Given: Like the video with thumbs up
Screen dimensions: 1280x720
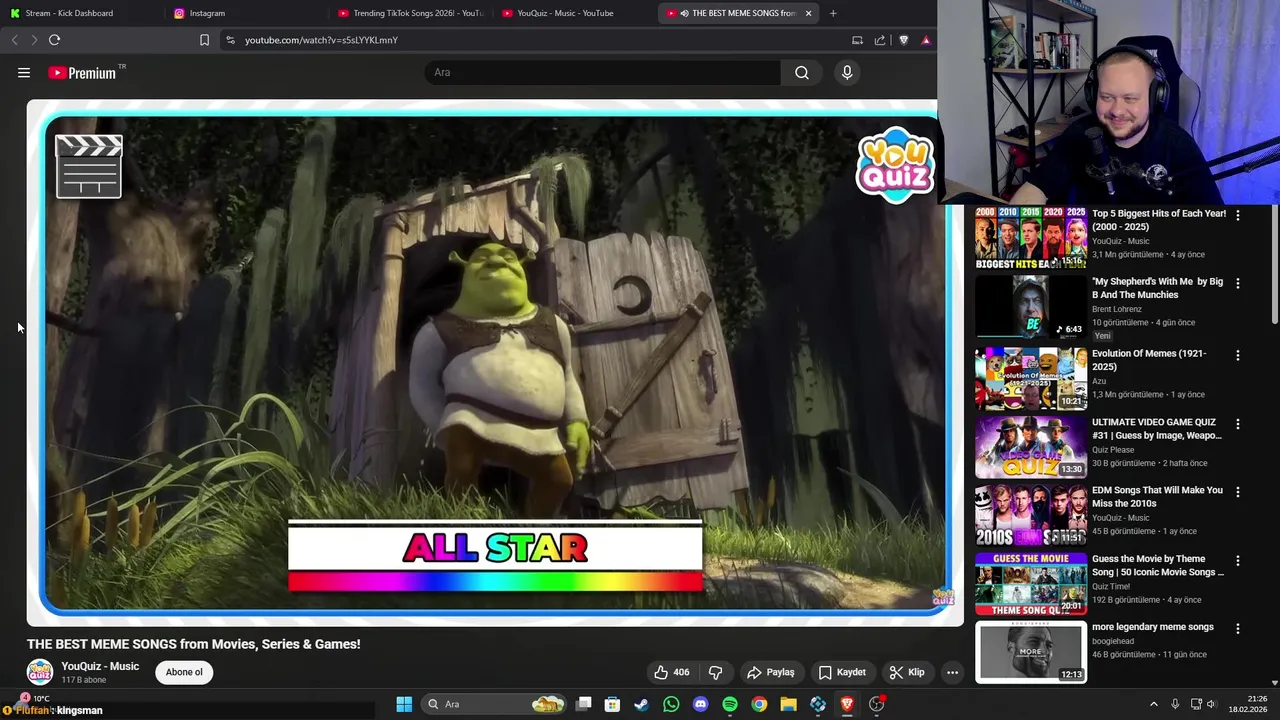Looking at the screenshot, I should 671,672.
